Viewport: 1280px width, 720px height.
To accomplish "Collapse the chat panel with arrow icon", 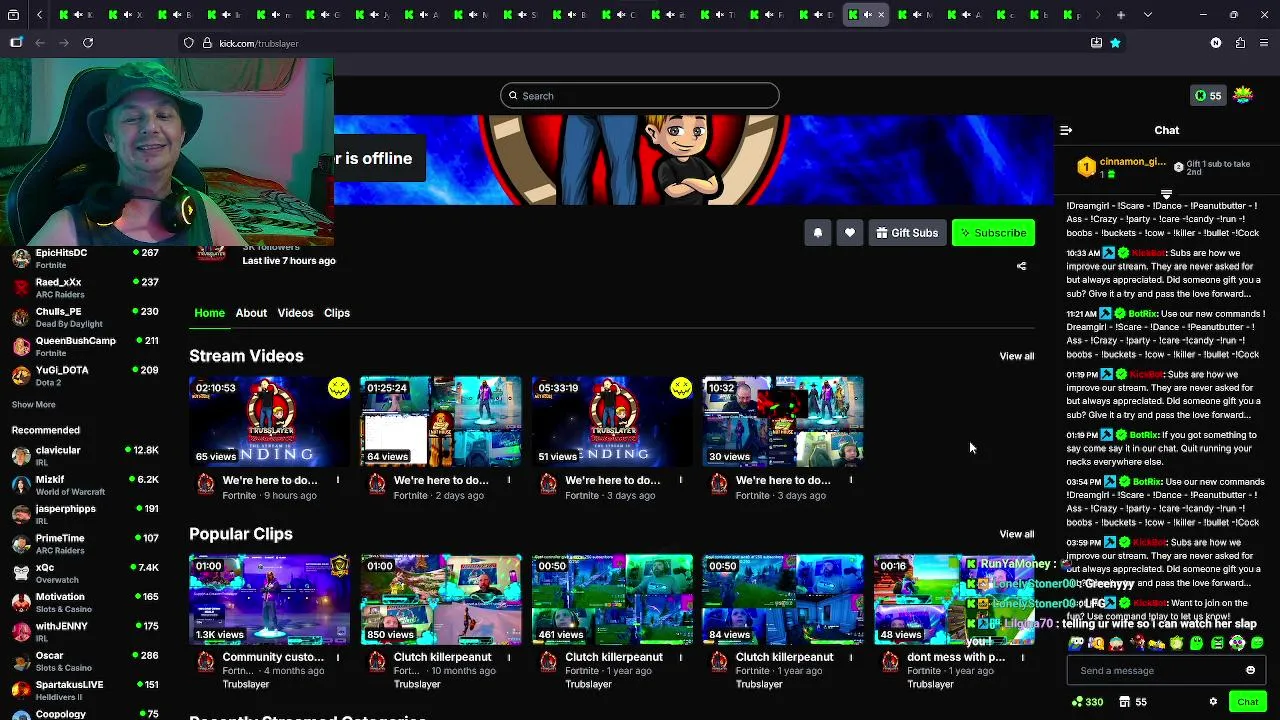I will pos(1066,130).
